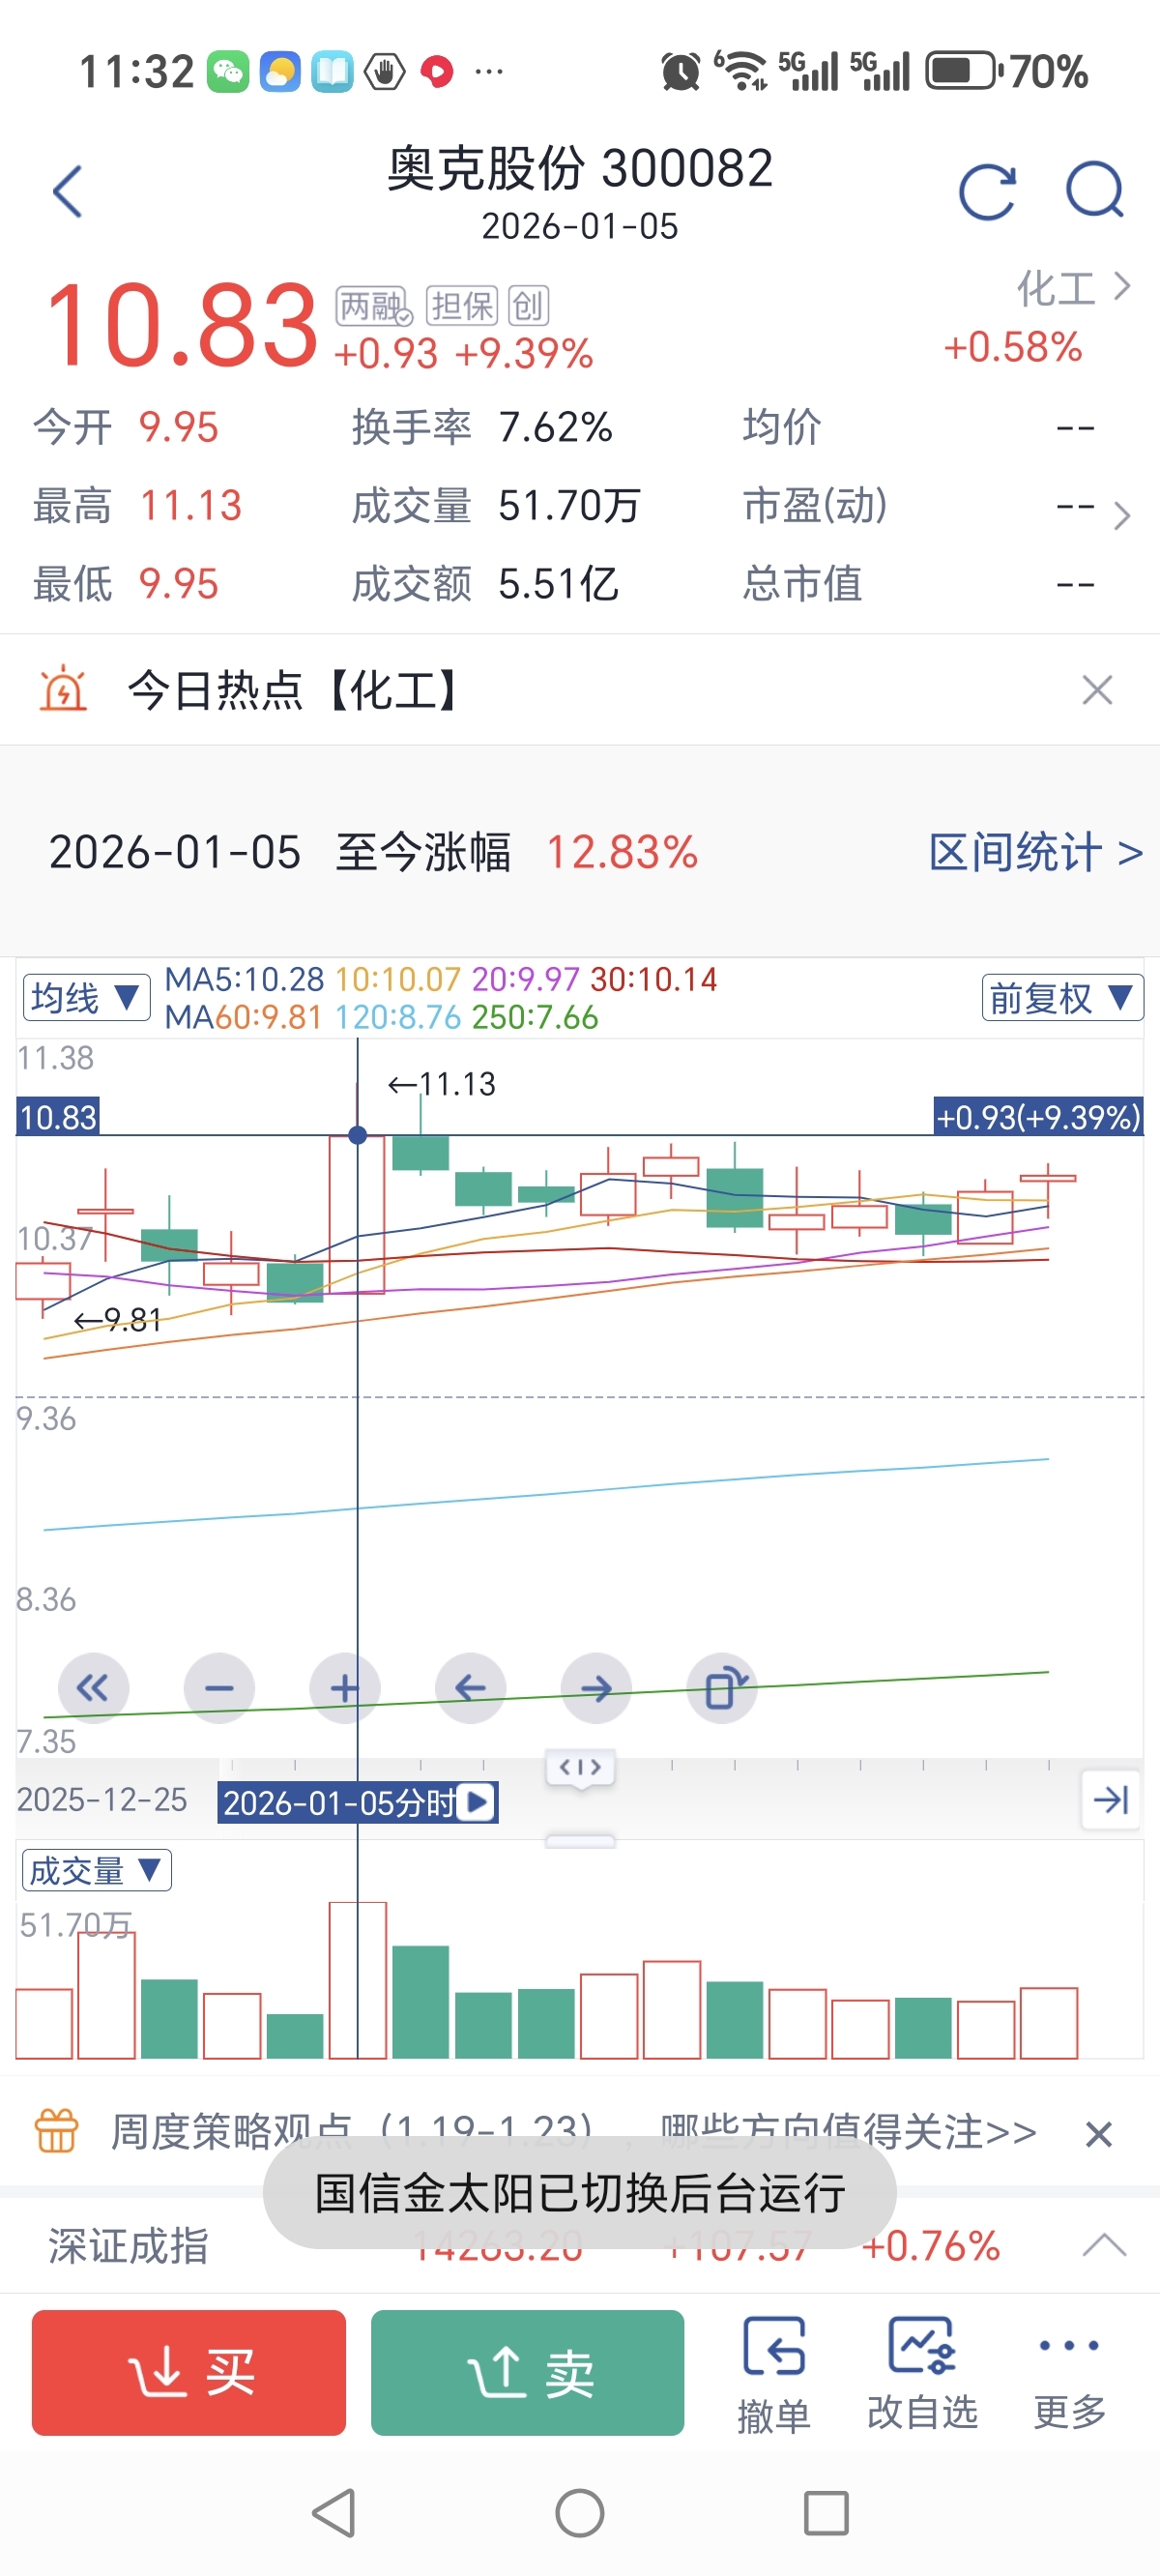
Task: Open the 成交量 sub-indicator dropdown
Action: (96, 1870)
